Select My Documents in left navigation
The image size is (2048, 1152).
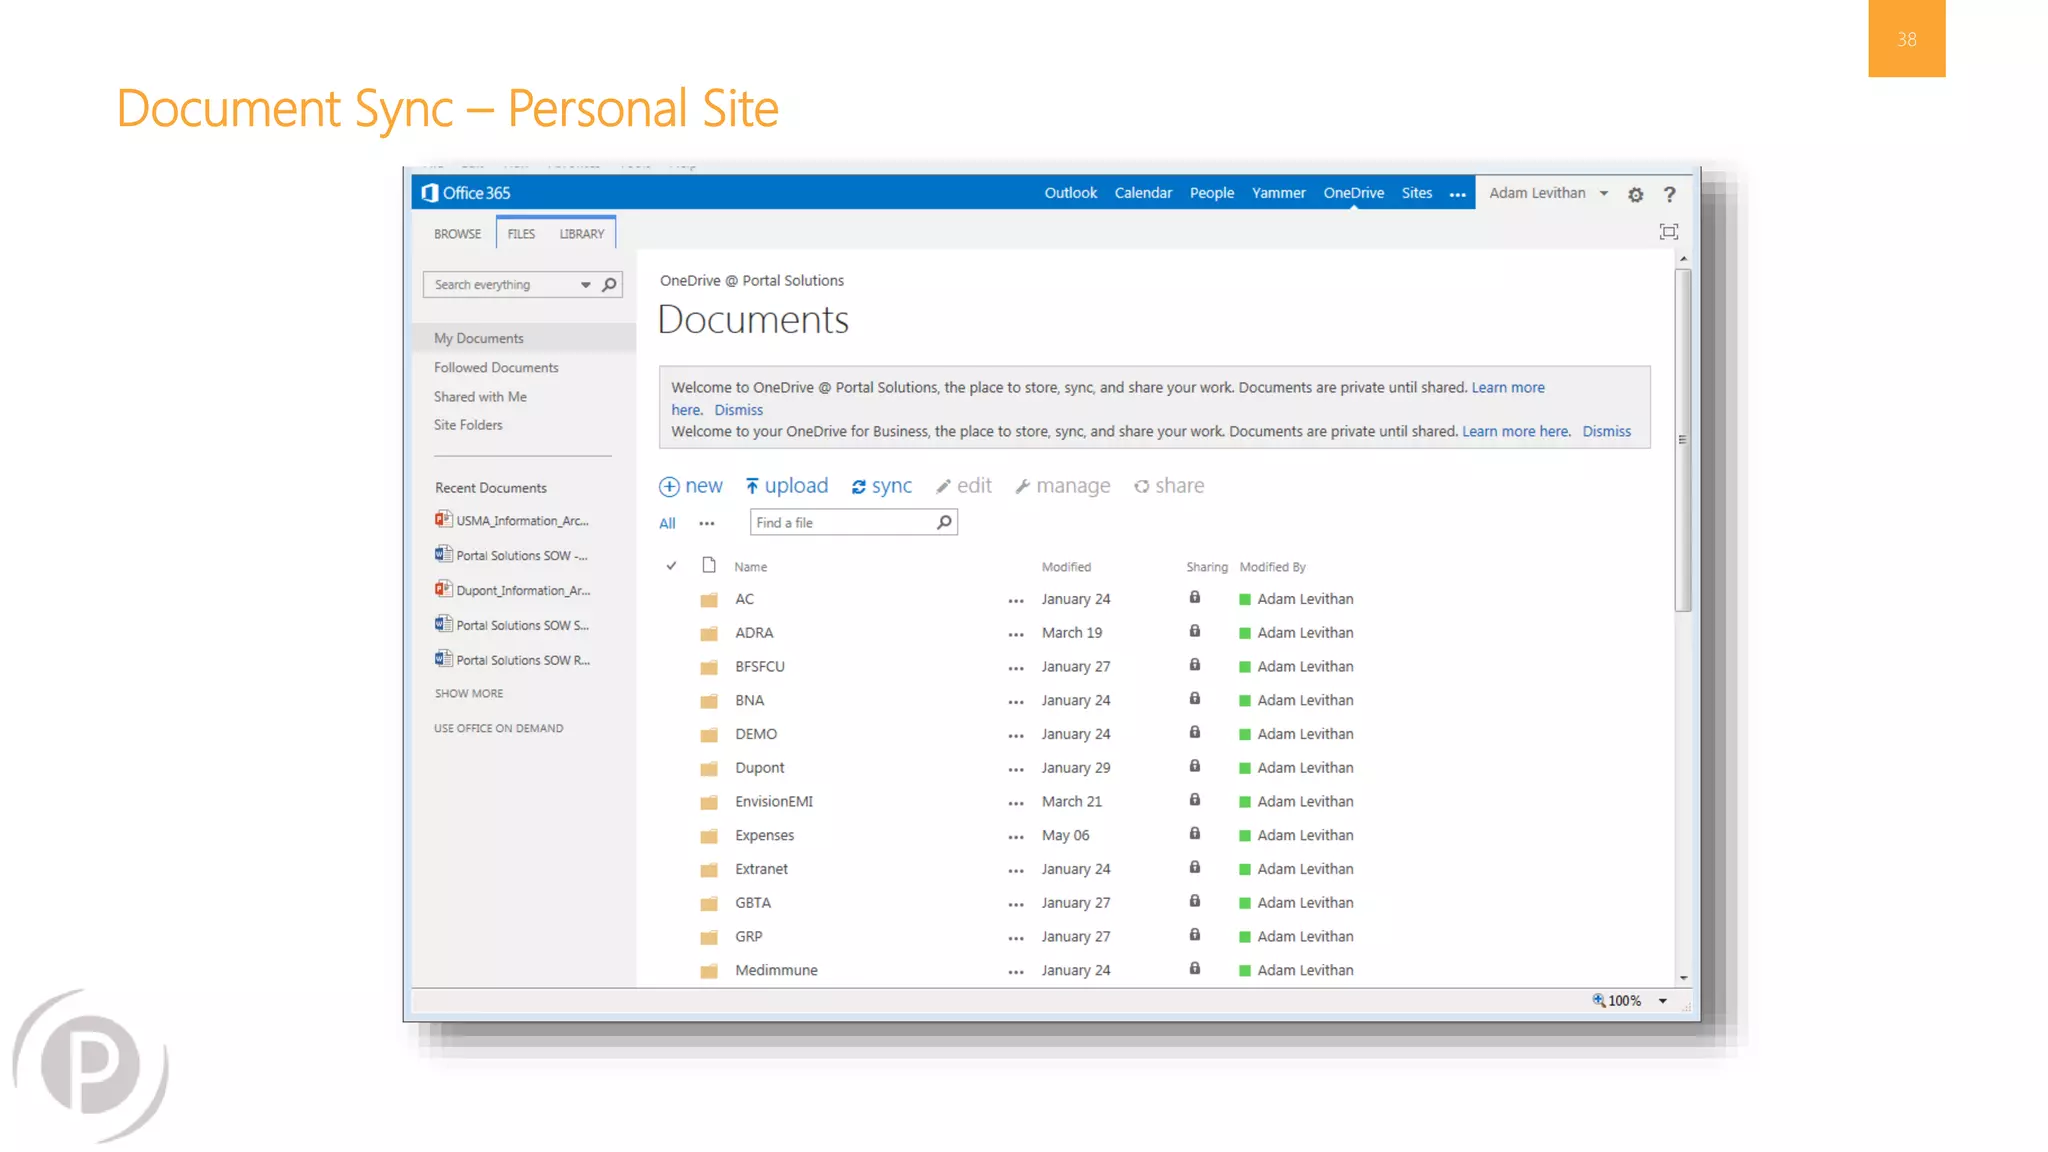coord(525,338)
